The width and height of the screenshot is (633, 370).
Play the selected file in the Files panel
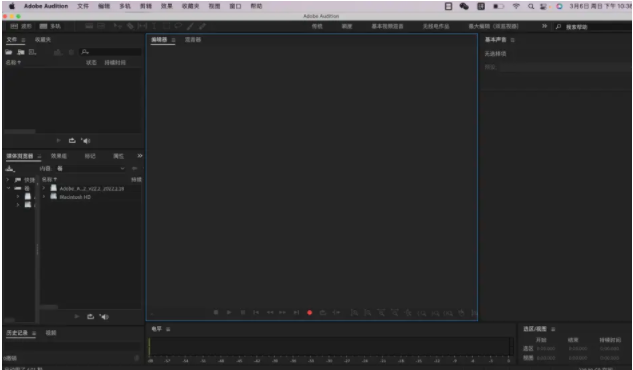click(x=59, y=140)
